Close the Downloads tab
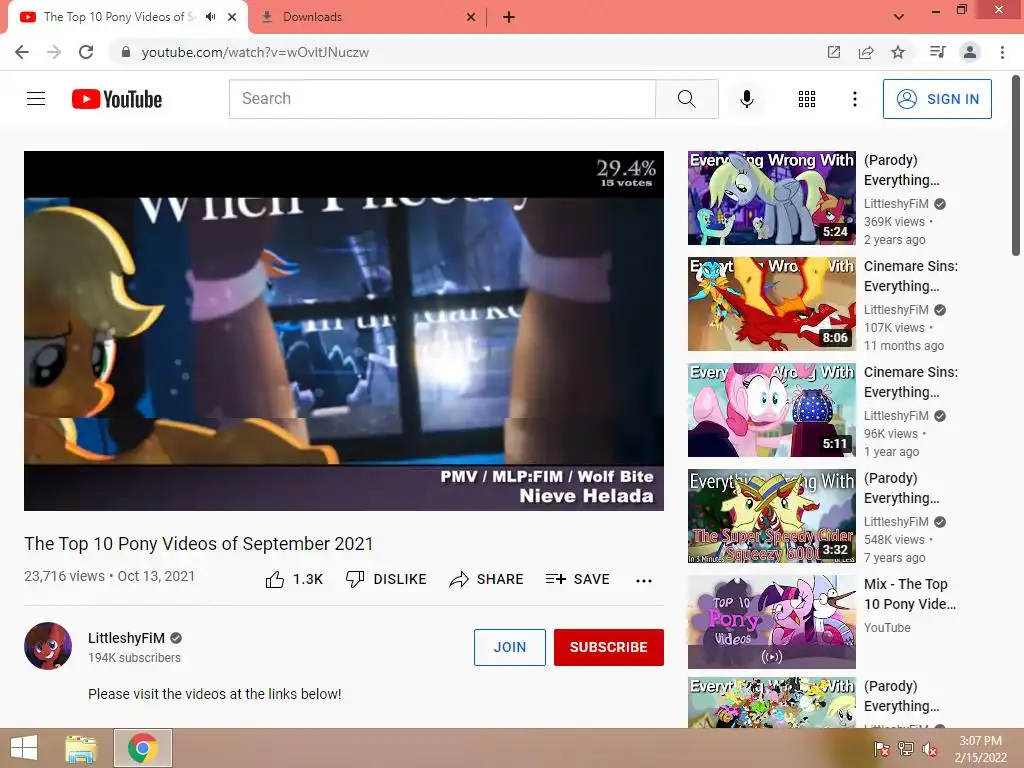This screenshot has height=768, width=1024. pyautogui.click(x=471, y=17)
